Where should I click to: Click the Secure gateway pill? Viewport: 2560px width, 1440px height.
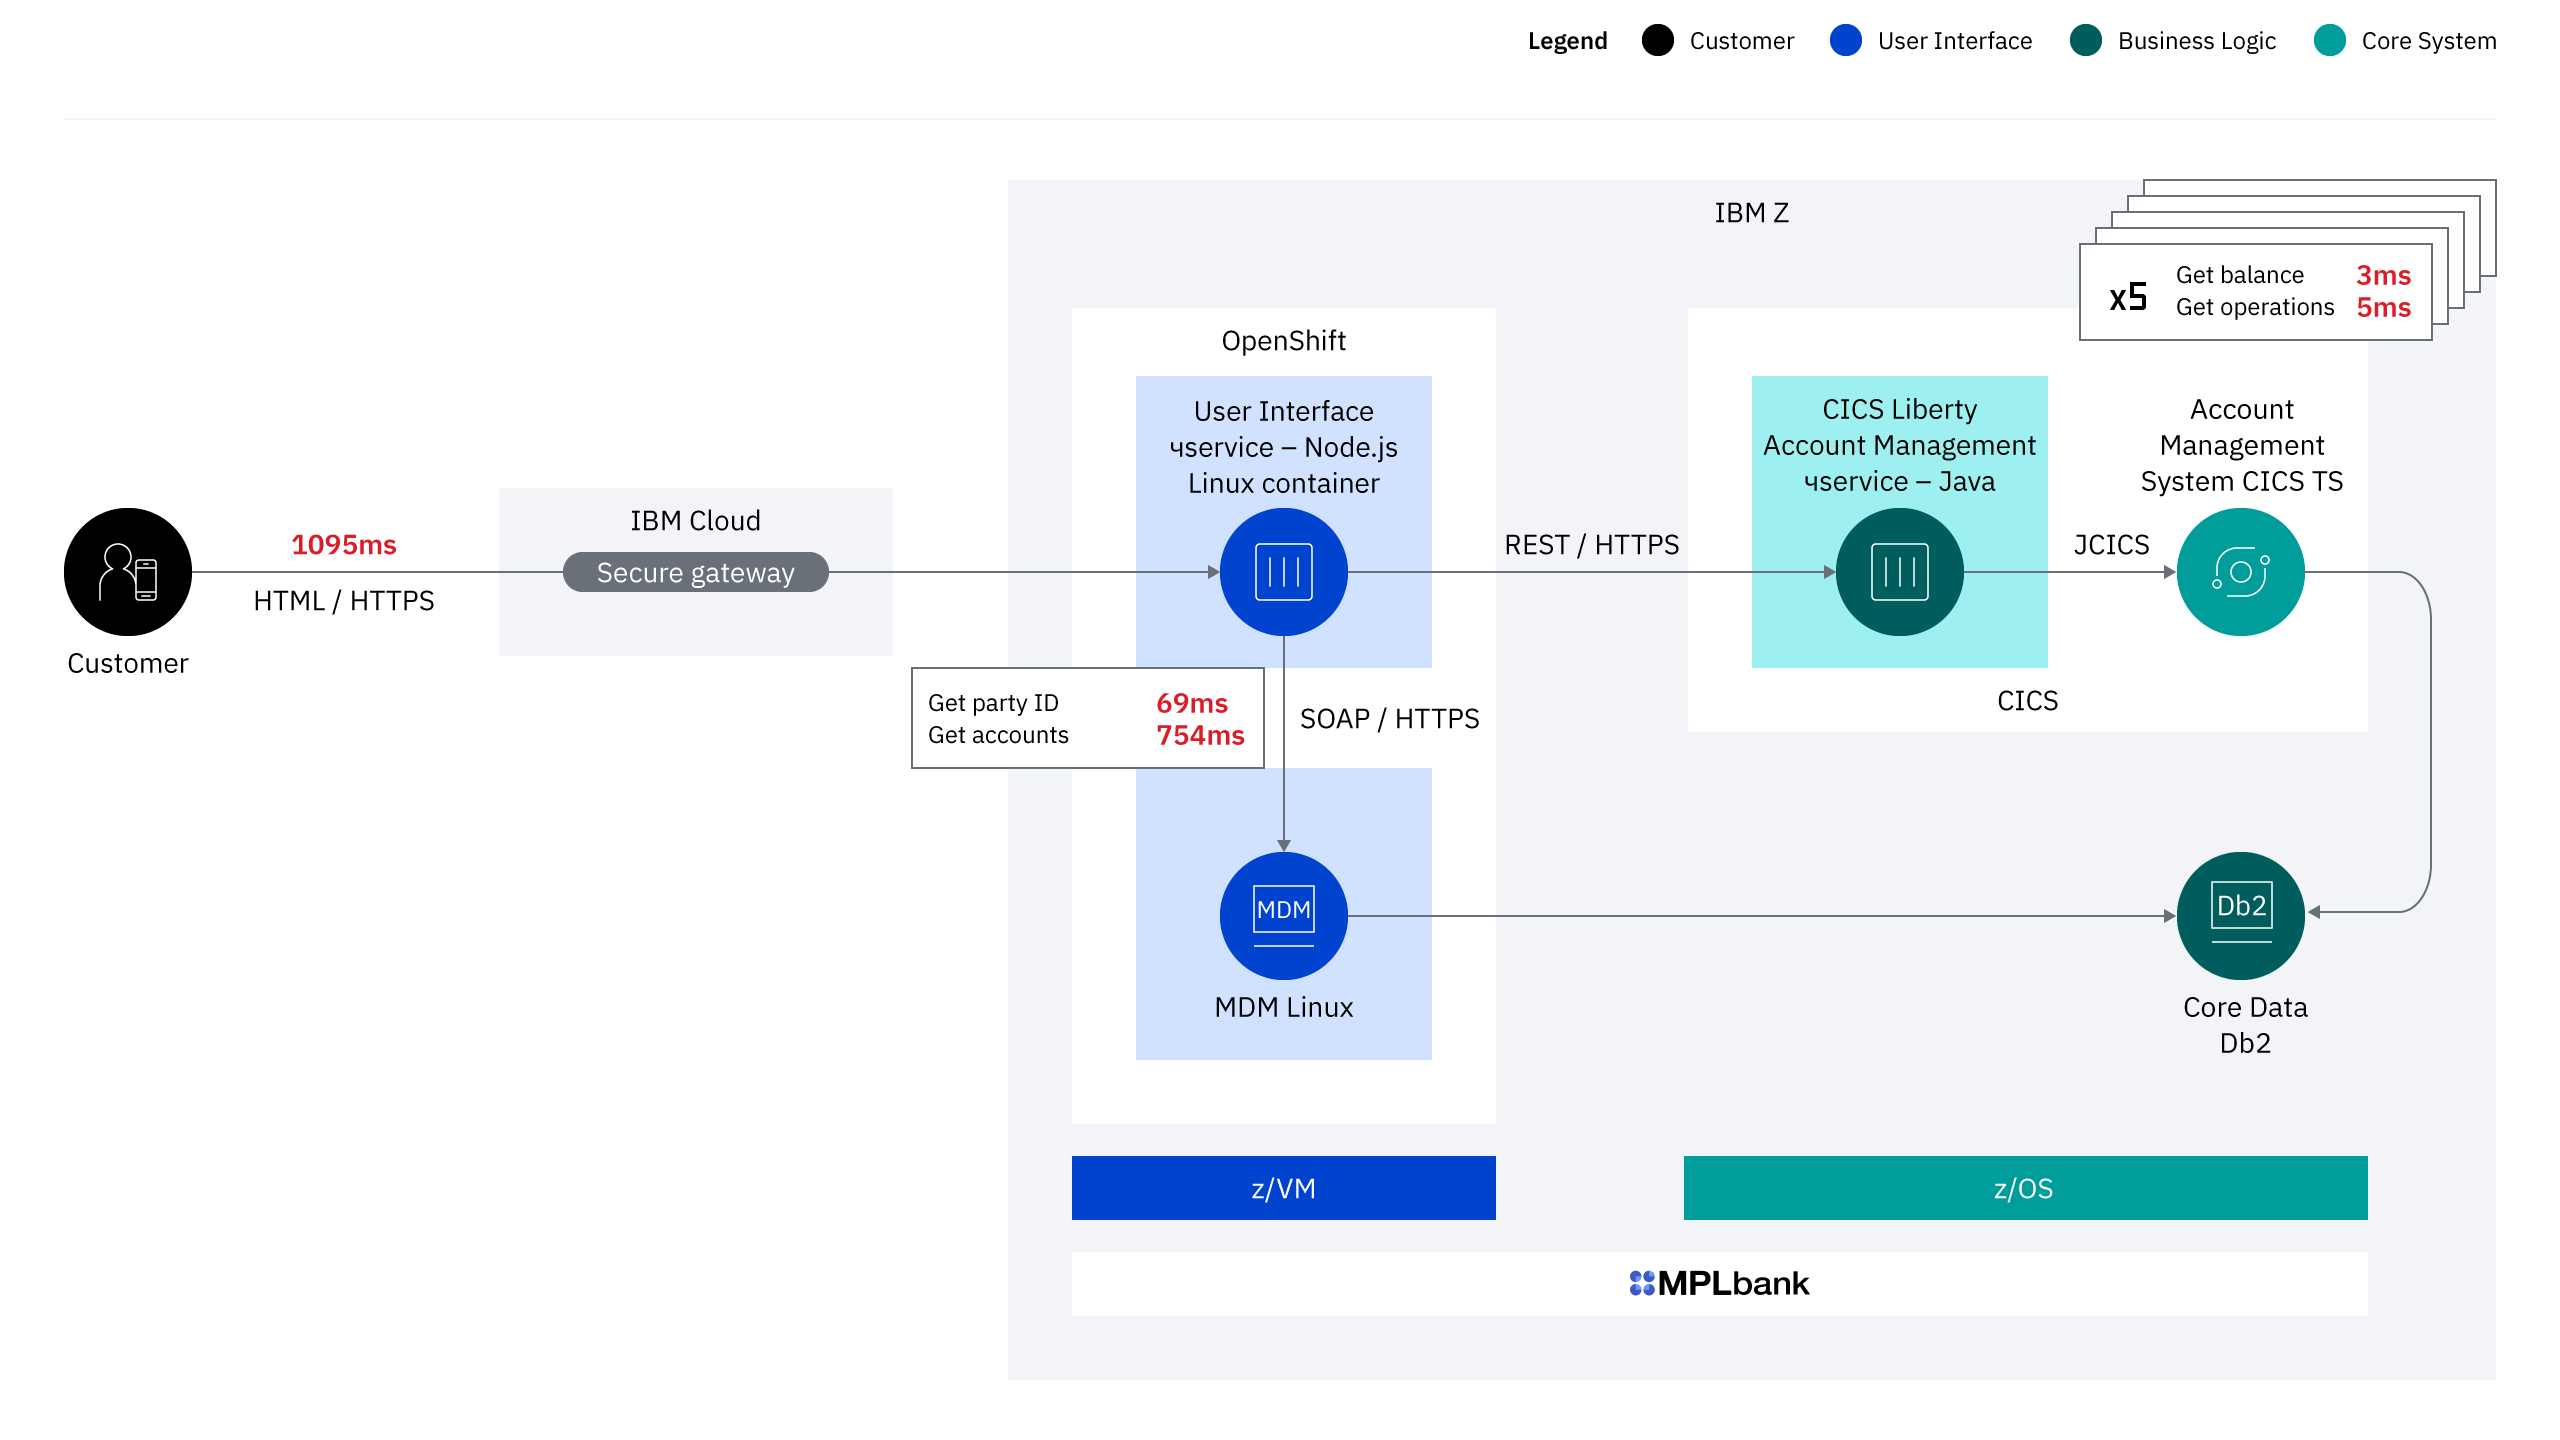(695, 572)
